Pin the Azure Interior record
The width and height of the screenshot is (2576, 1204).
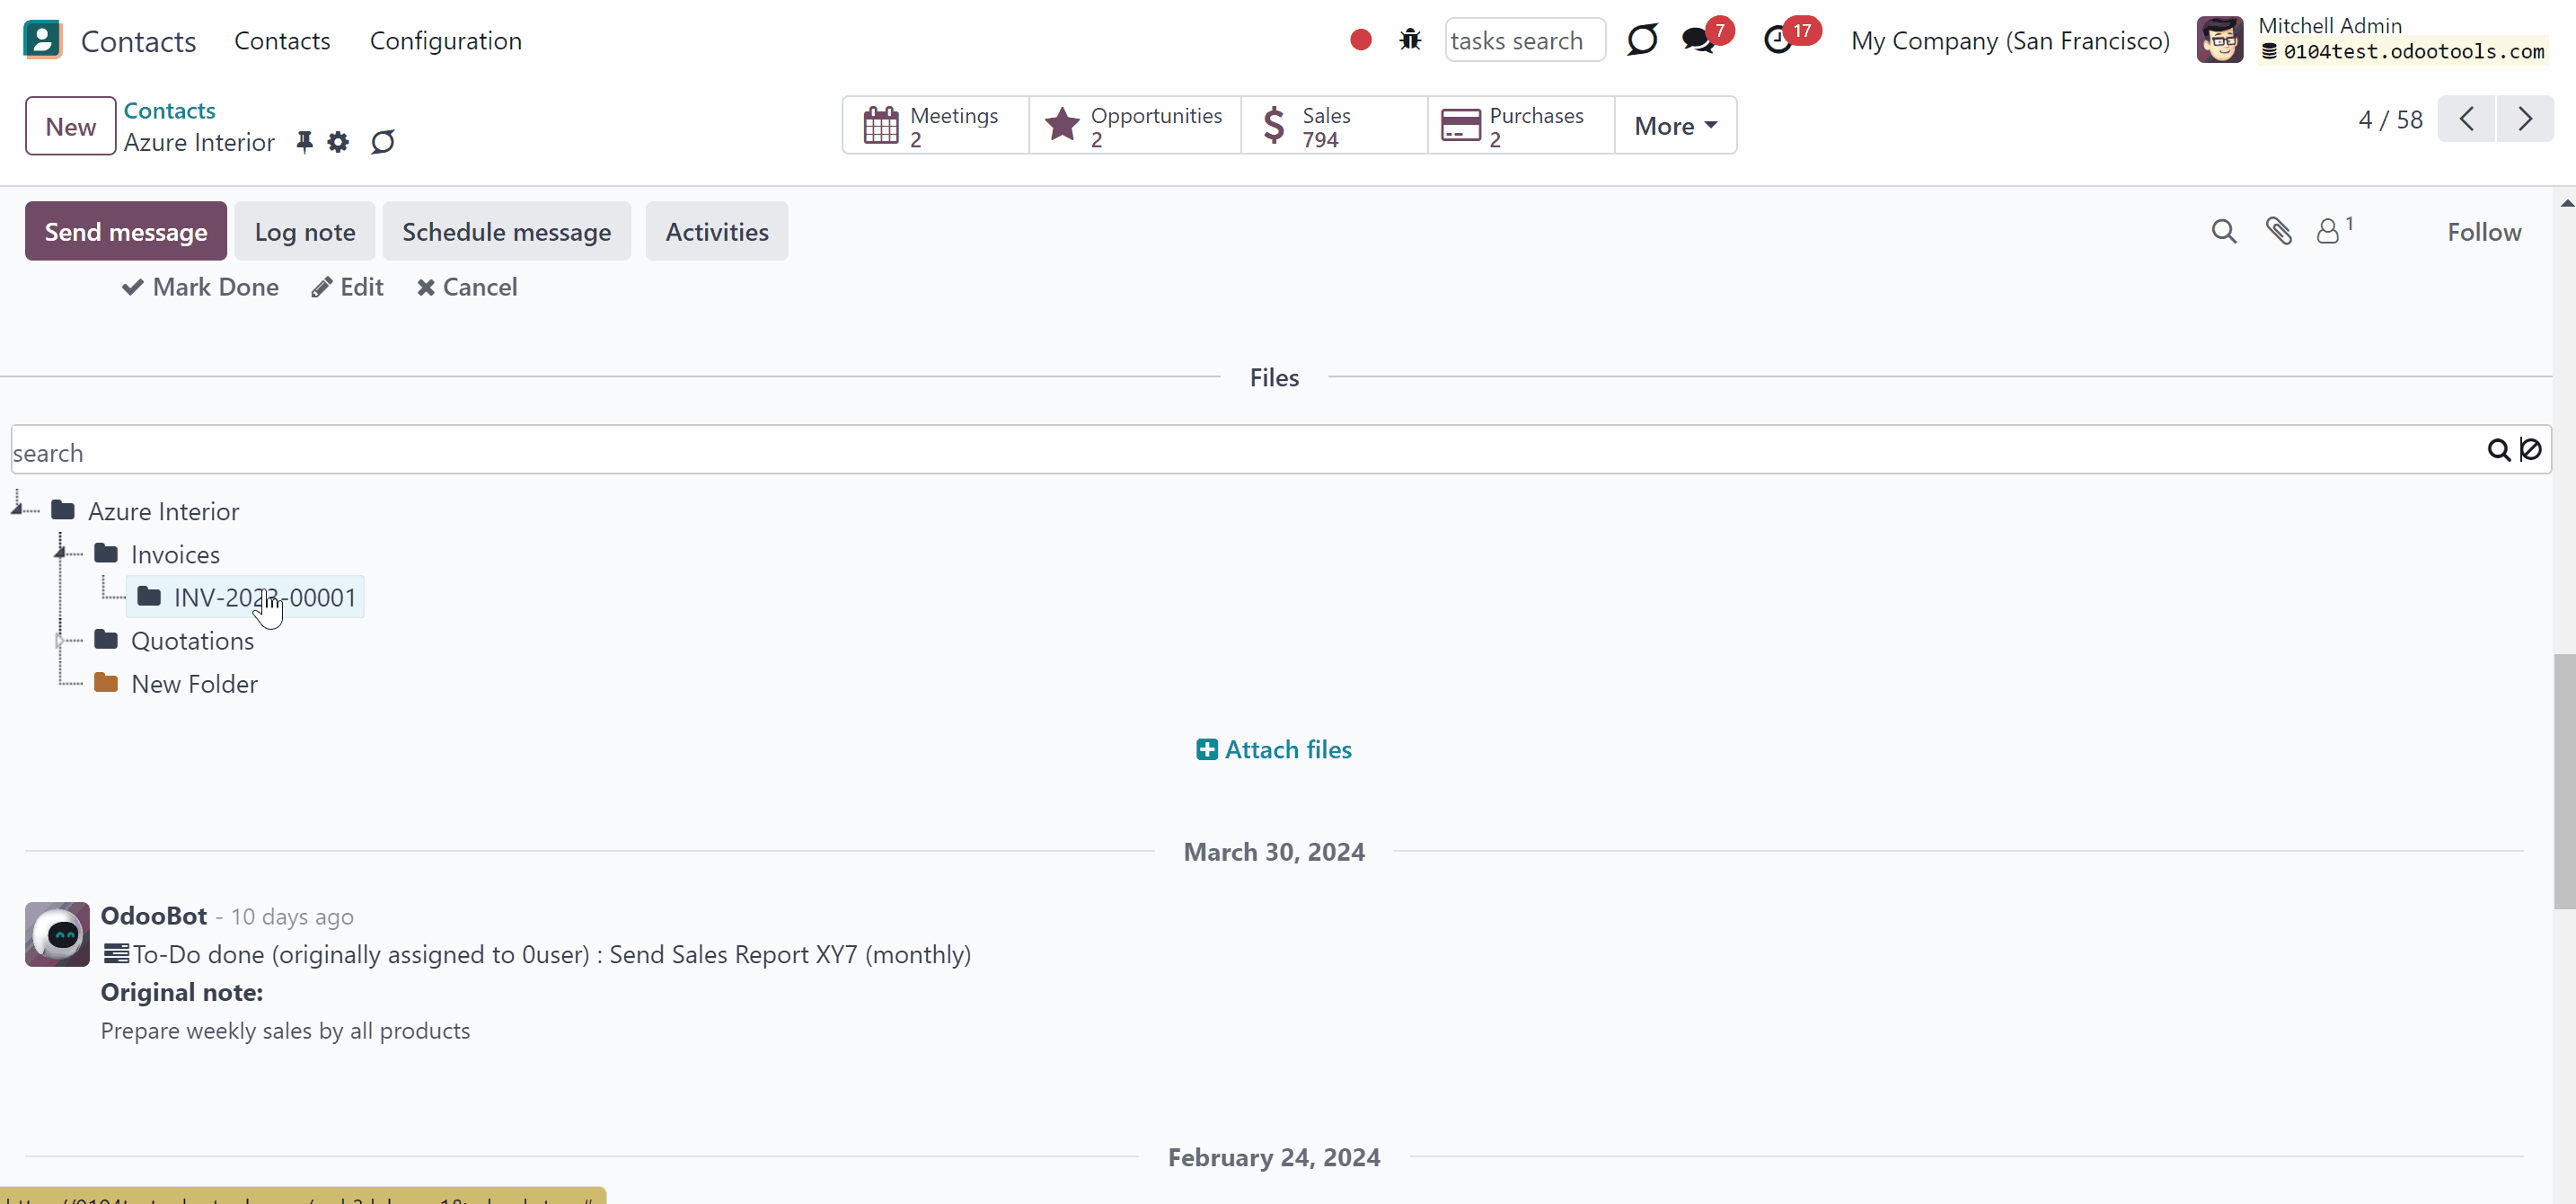pos(304,142)
